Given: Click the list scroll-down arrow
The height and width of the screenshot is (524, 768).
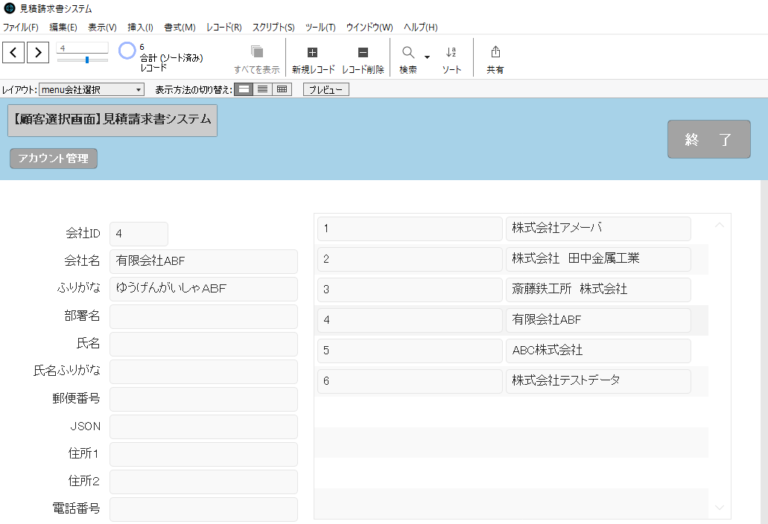Looking at the screenshot, I should (x=719, y=508).
